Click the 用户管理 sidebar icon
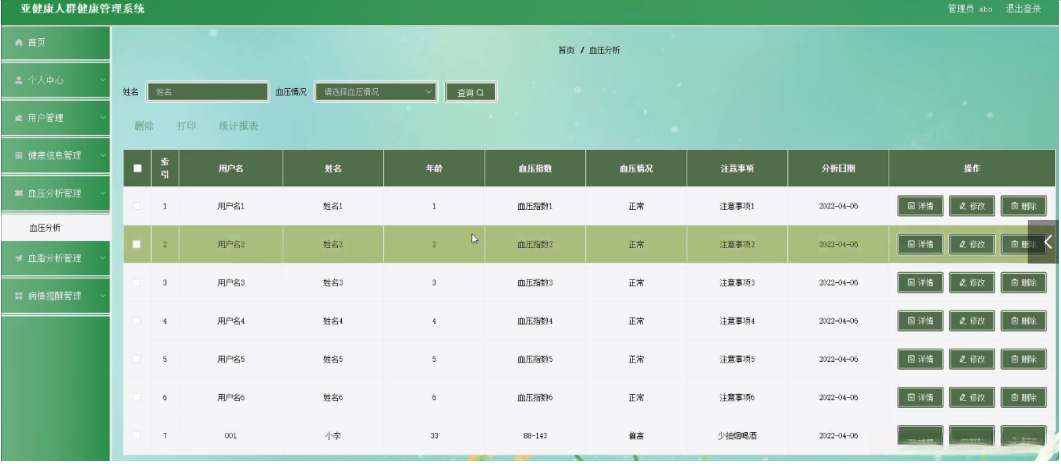 [19, 118]
